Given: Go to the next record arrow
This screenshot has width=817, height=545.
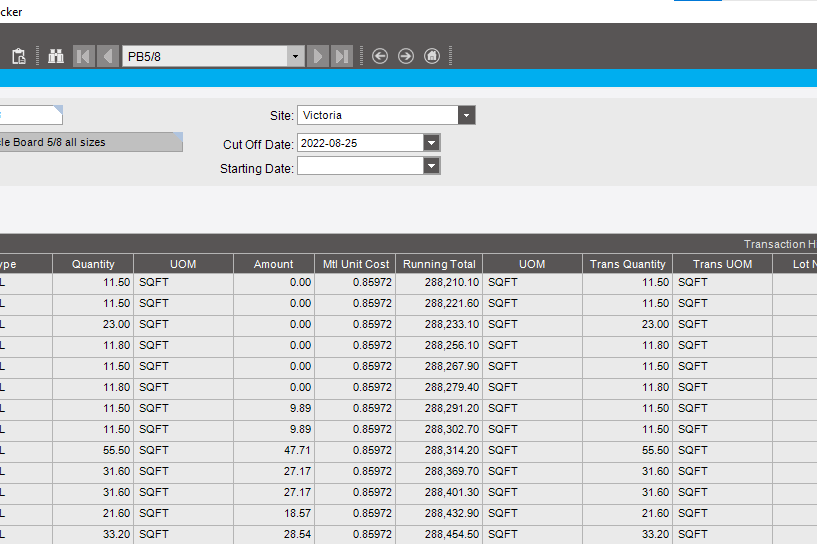Looking at the screenshot, I should point(318,56).
